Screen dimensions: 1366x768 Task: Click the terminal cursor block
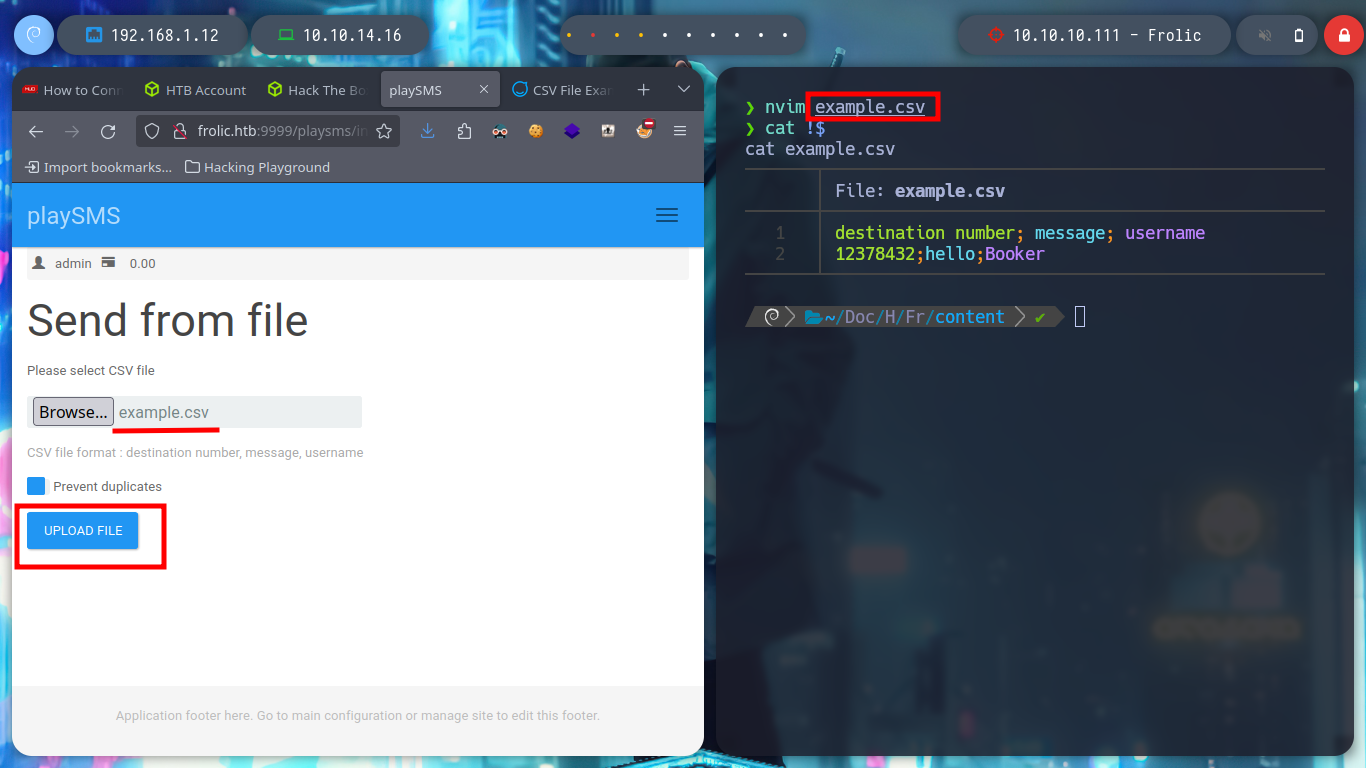(1080, 317)
